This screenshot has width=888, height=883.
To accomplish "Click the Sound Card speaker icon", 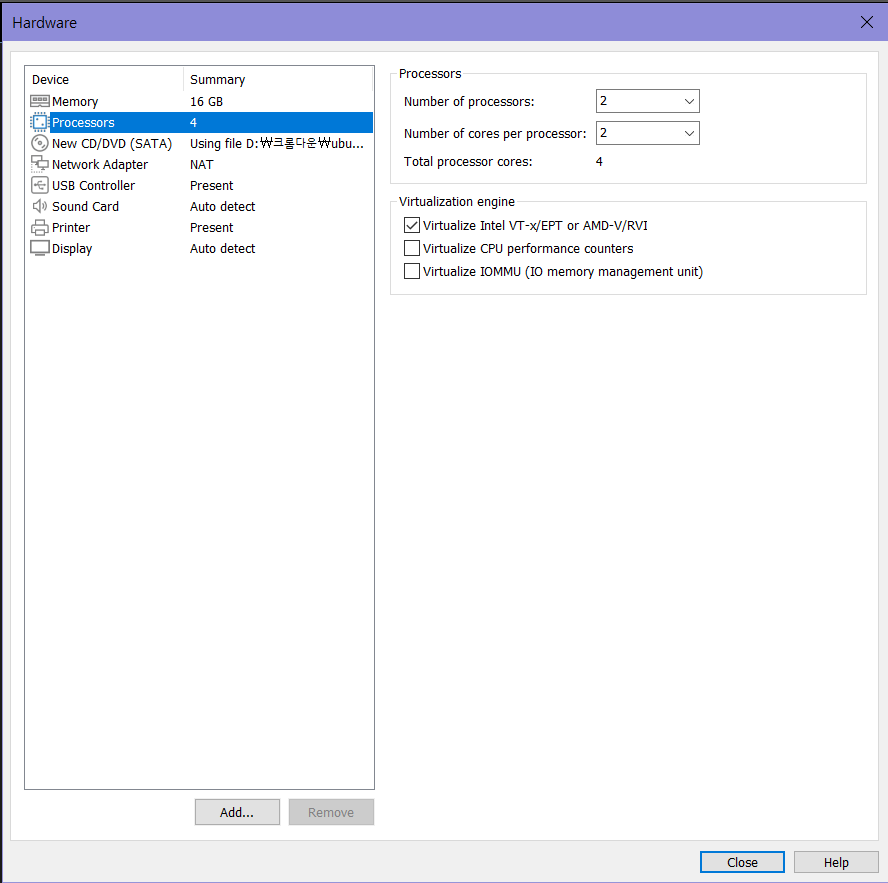I will coord(40,206).
